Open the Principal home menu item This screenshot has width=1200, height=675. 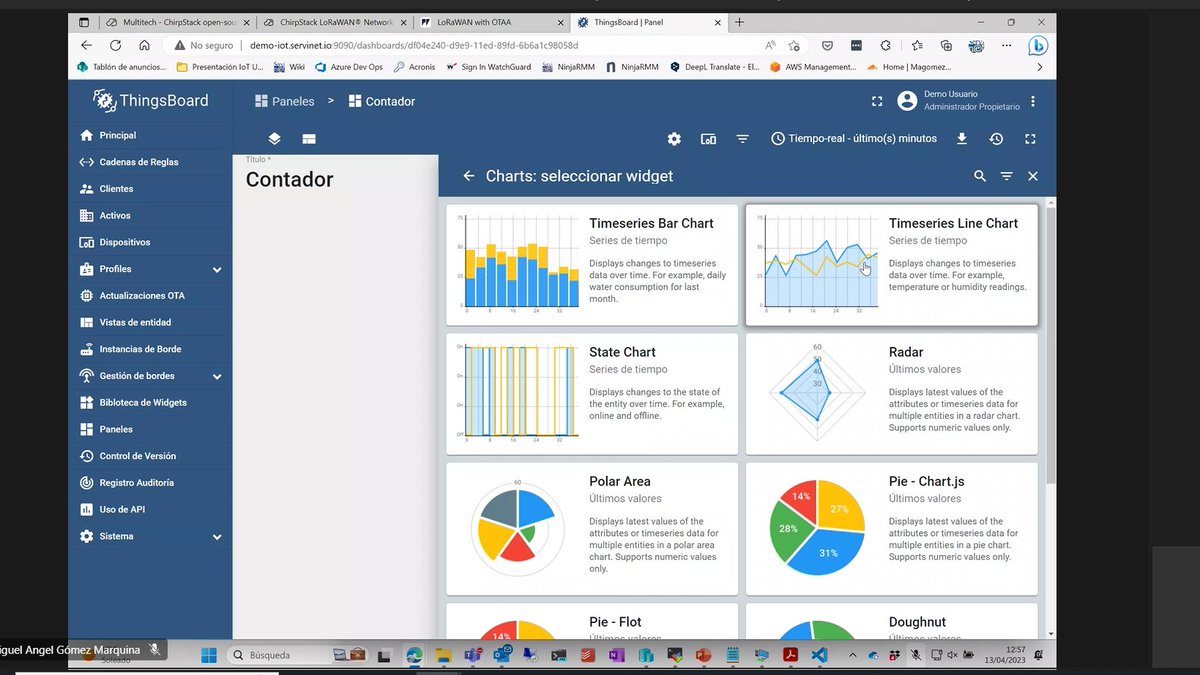tap(150, 135)
